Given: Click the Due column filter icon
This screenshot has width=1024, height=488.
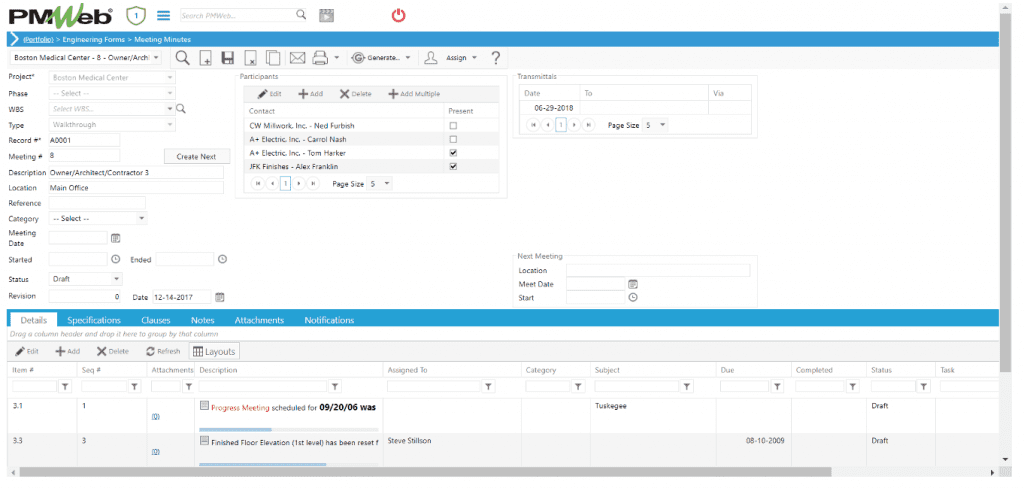Looking at the screenshot, I should pos(777,387).
